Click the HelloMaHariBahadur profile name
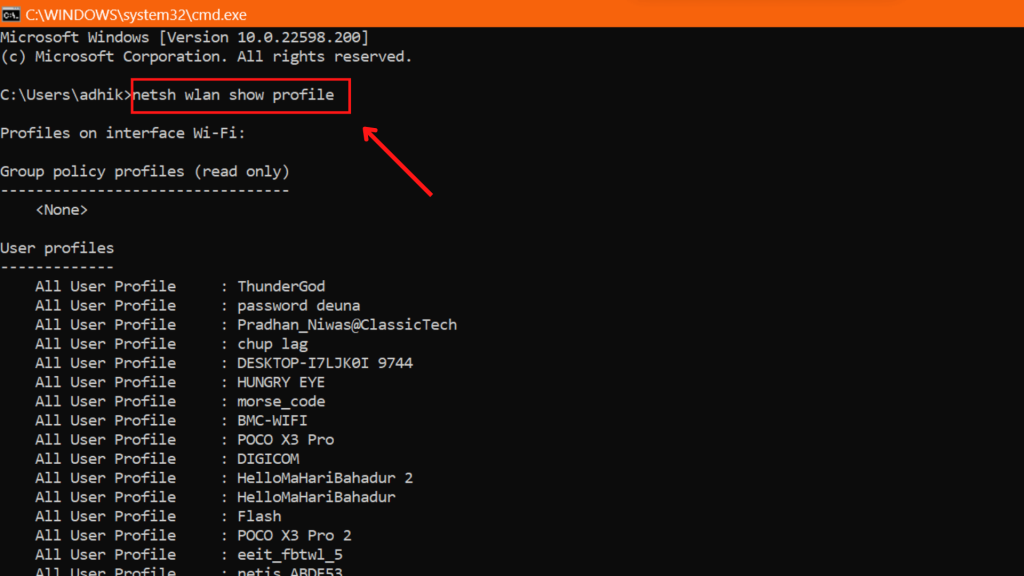This screenshot has height=576, width=1024. coord(316,497)
